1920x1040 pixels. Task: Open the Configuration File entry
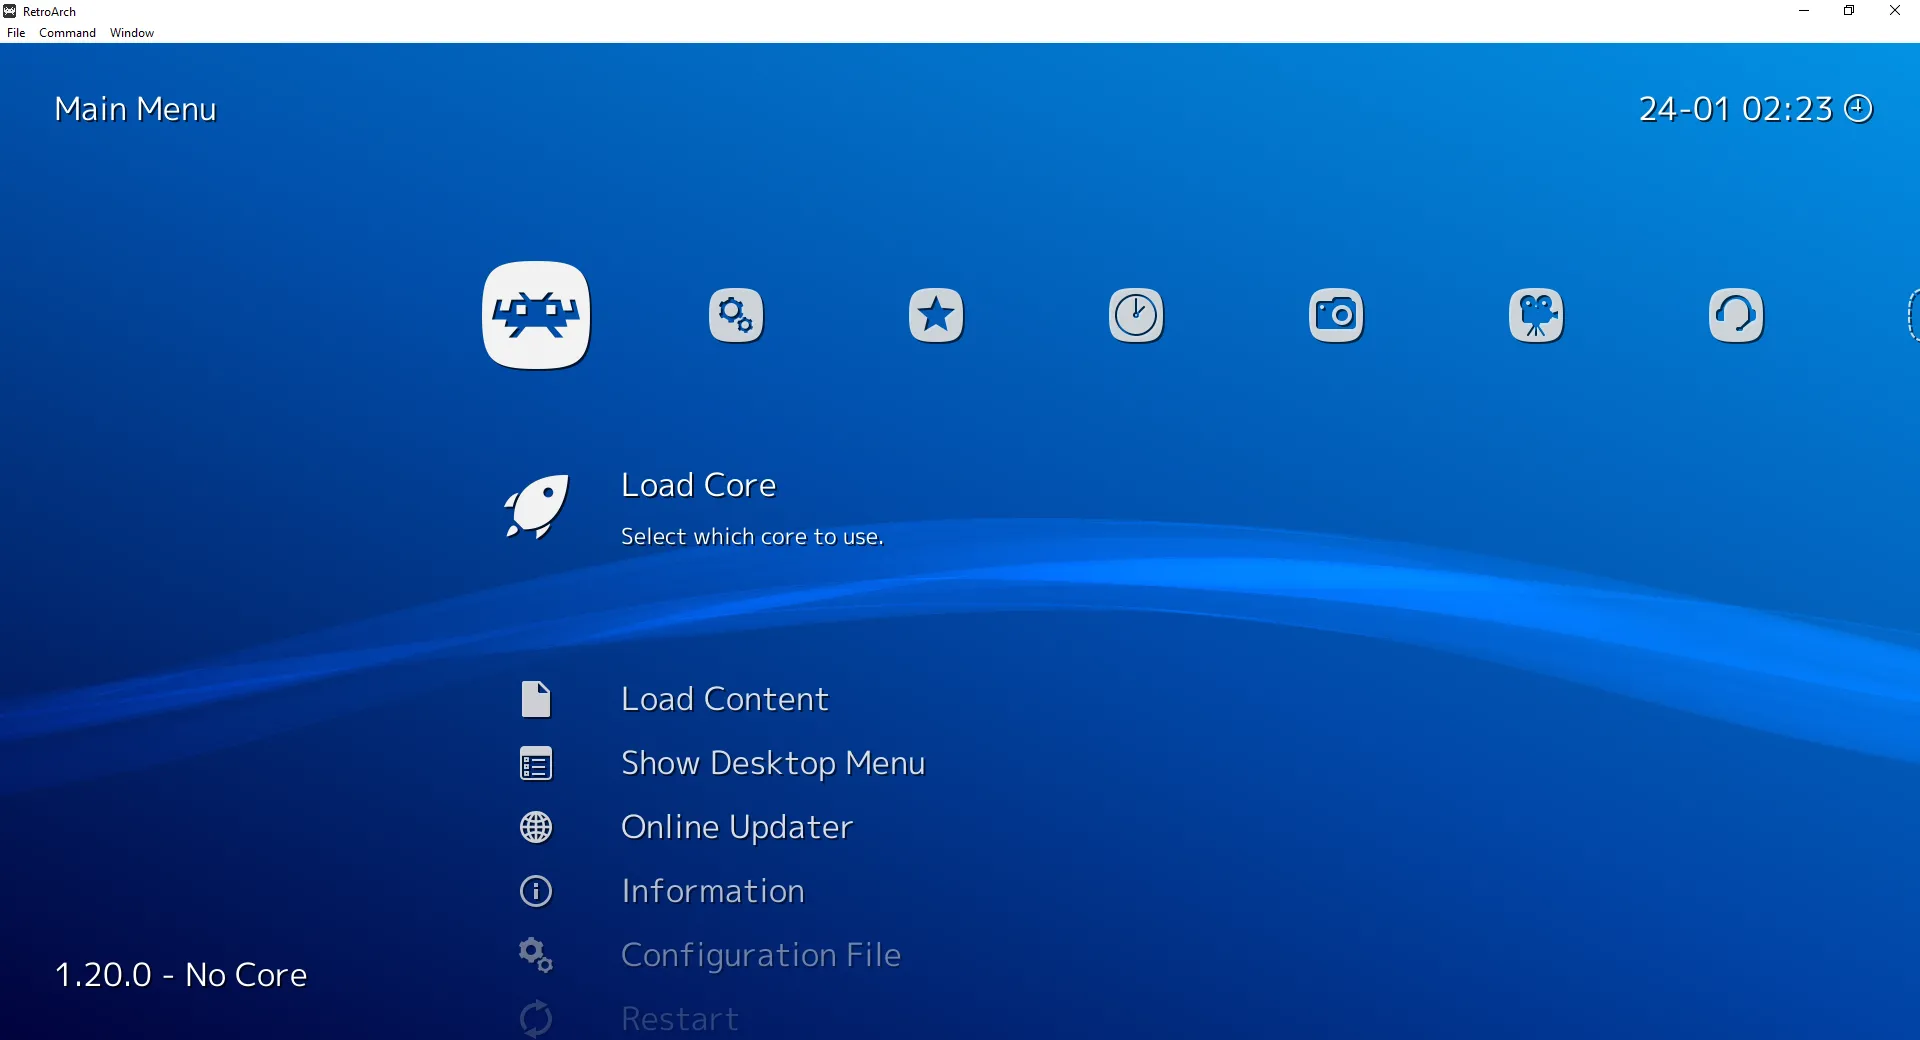click(x=761, y=955)
